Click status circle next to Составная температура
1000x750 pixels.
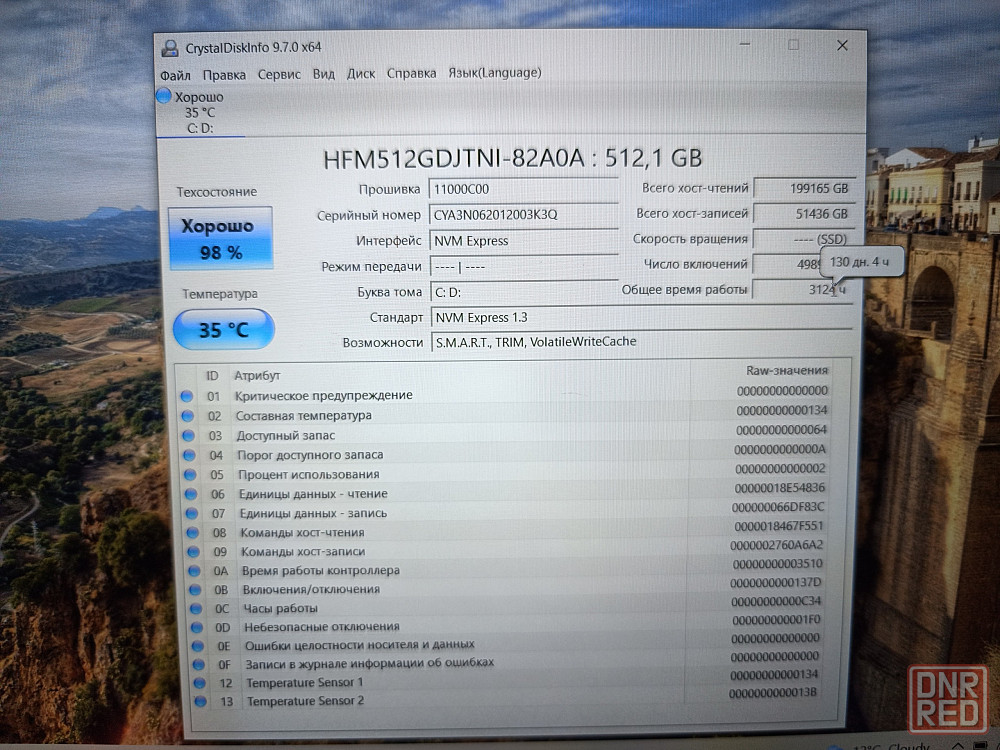186,416
